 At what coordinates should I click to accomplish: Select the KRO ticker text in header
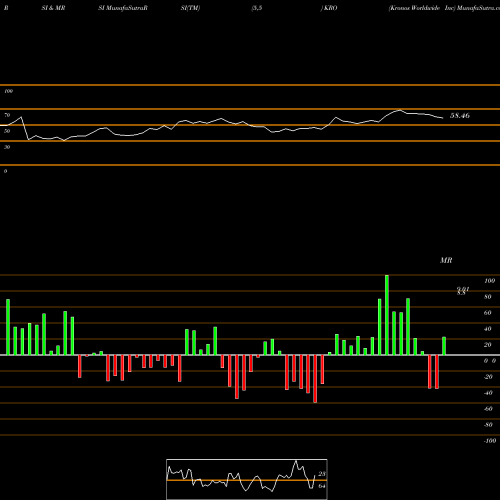click(330, 8)
